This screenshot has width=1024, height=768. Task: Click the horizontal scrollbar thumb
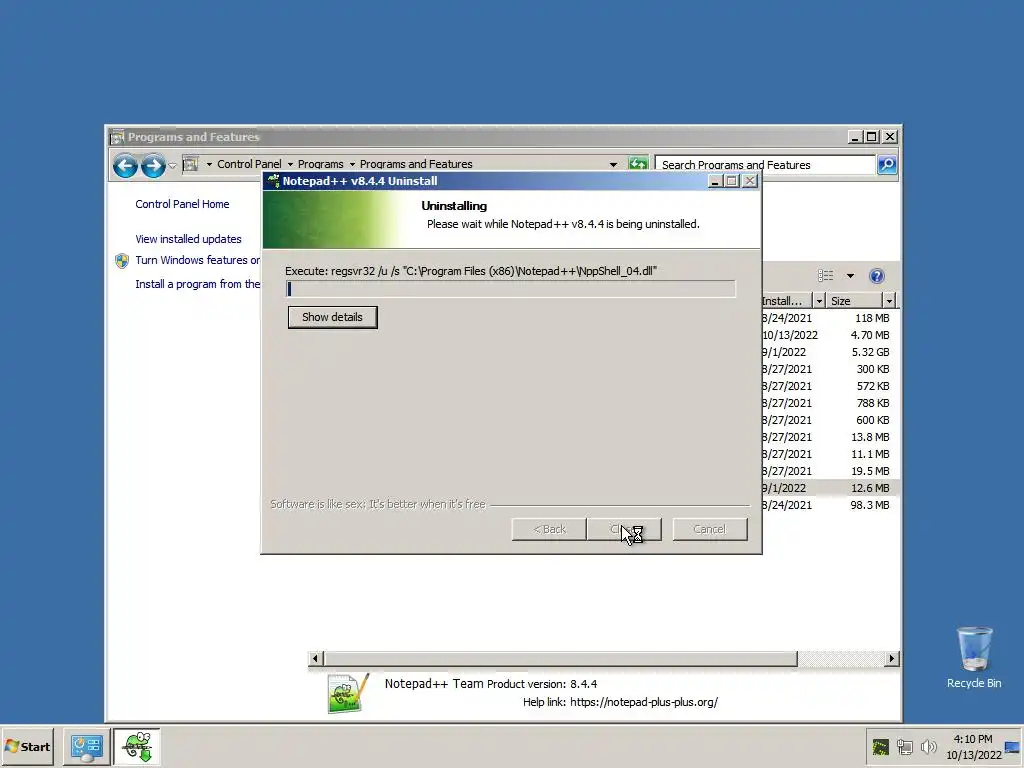[x=560, y=658]
